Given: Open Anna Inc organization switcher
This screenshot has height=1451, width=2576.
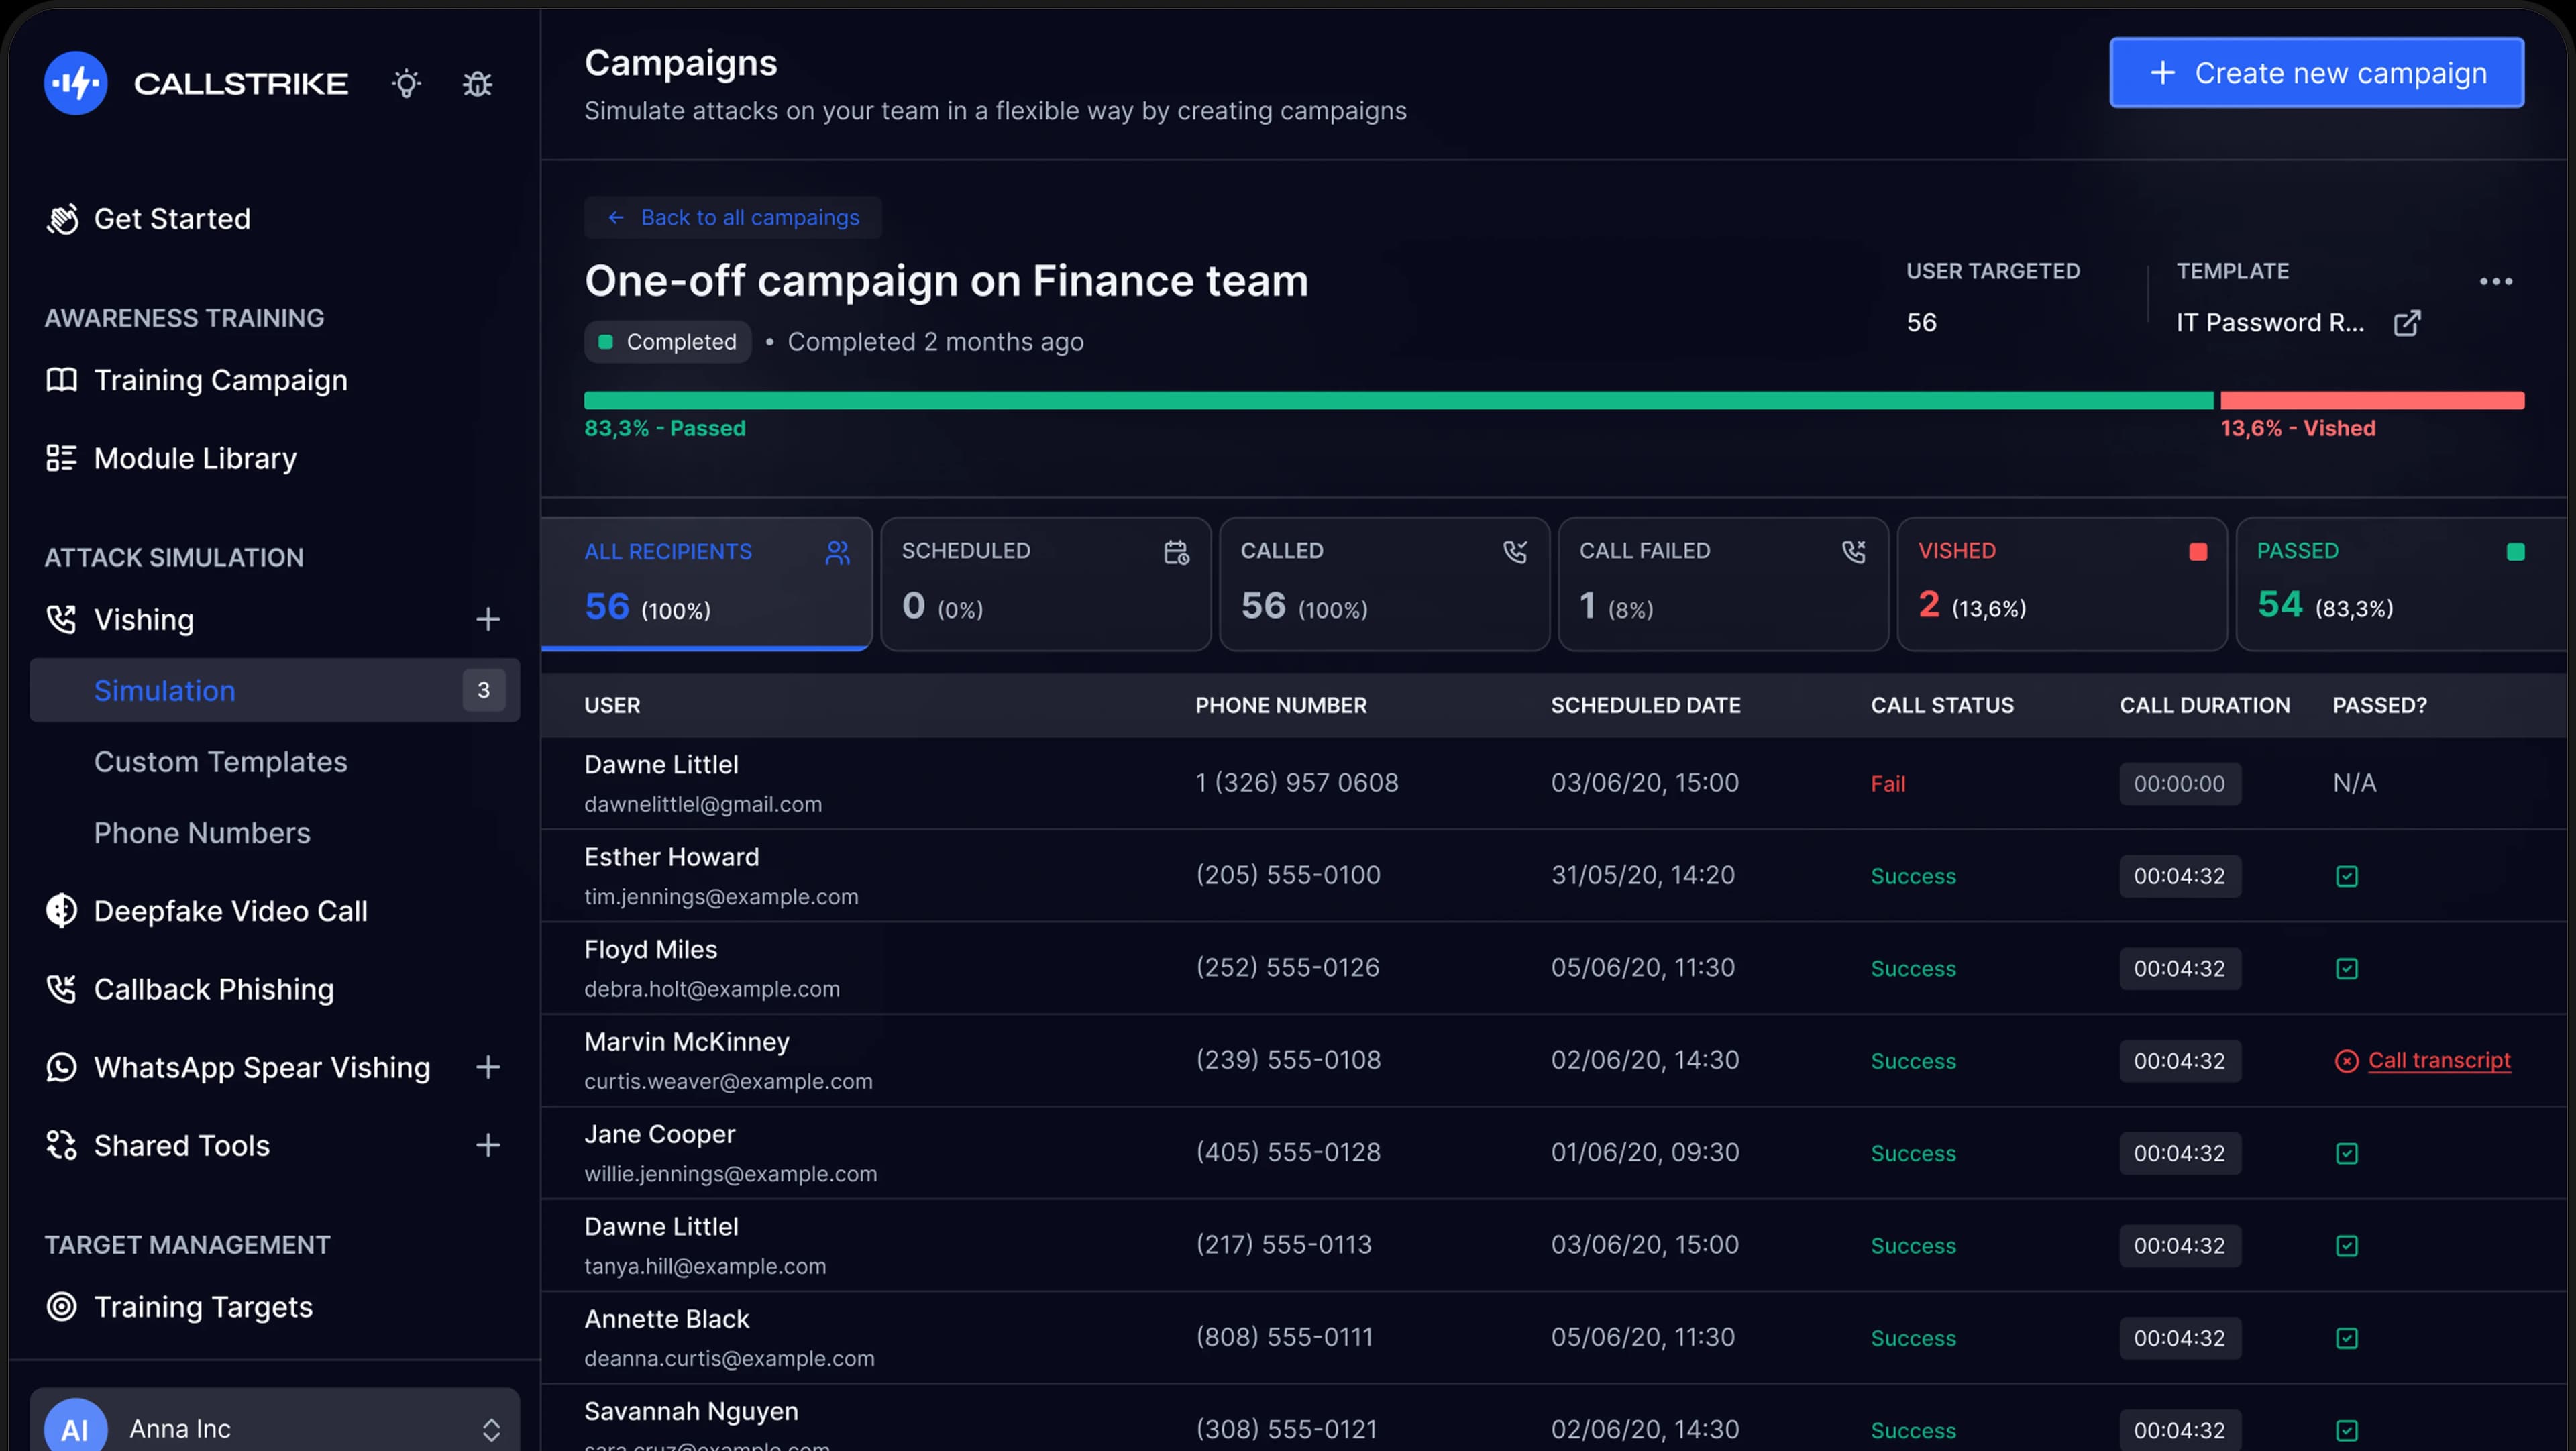Looking at the screenshot, I should click(x=275, y=1428).
